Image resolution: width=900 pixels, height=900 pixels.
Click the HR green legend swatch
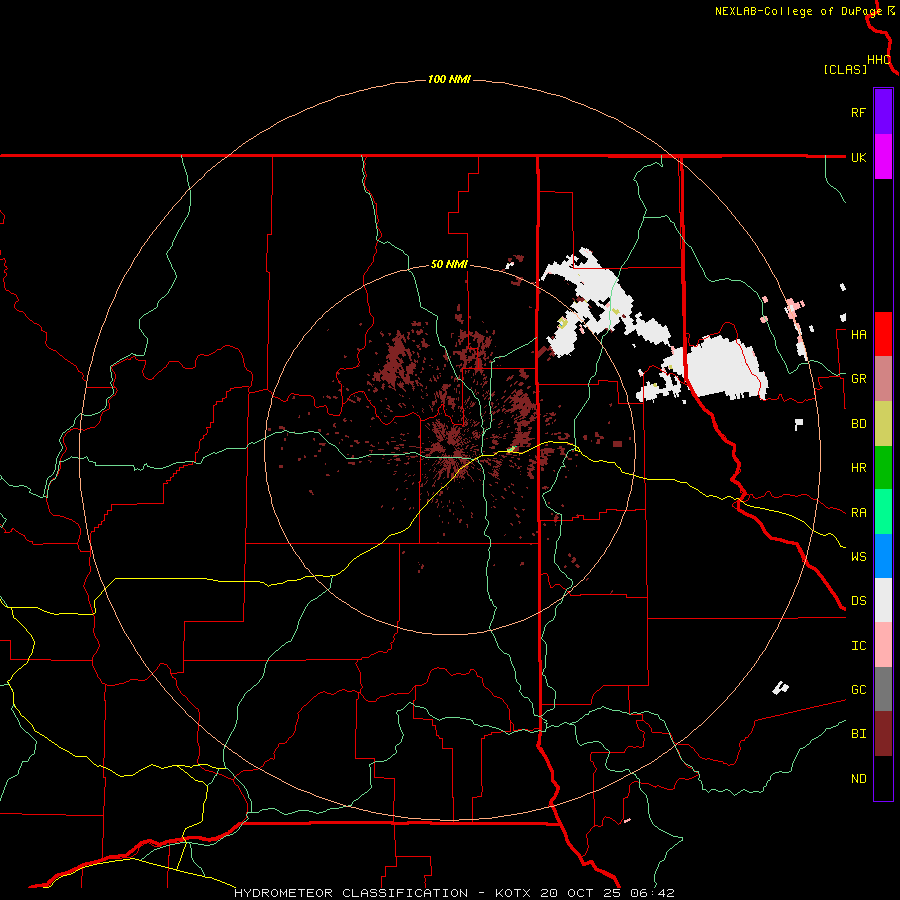[x=883, y=468]
